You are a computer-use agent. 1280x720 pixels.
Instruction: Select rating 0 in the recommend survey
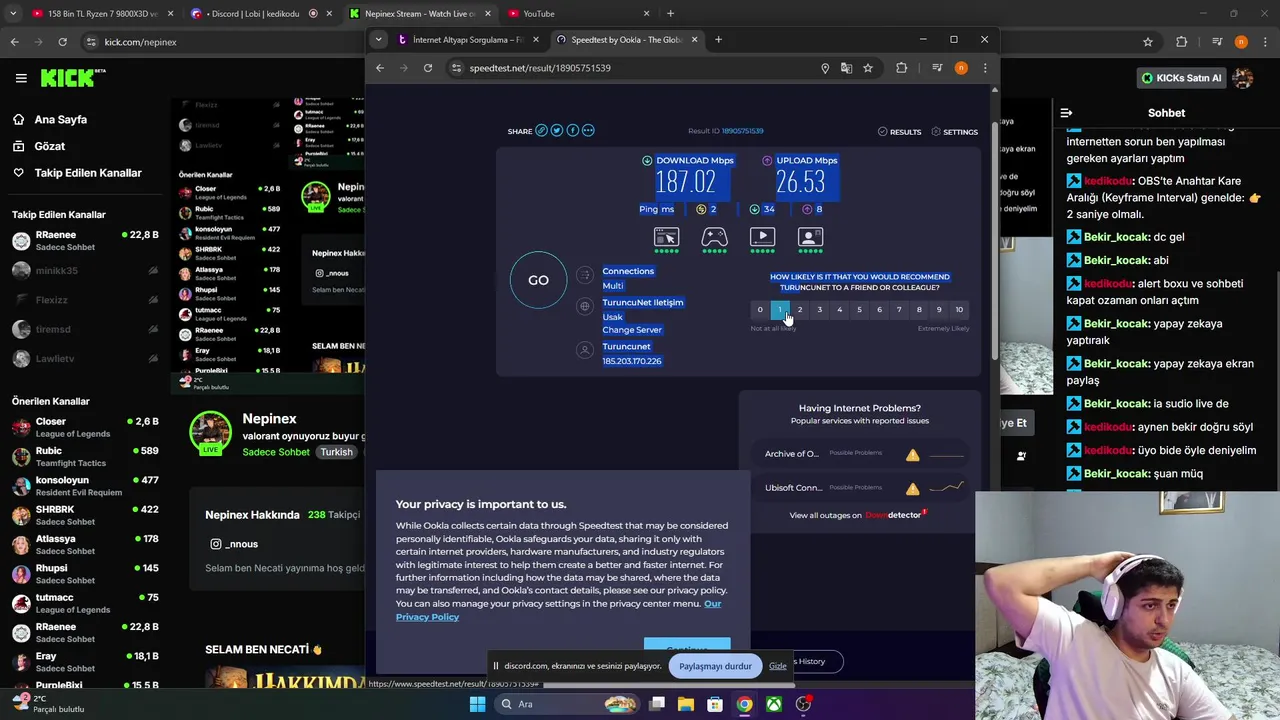[760, 310]
